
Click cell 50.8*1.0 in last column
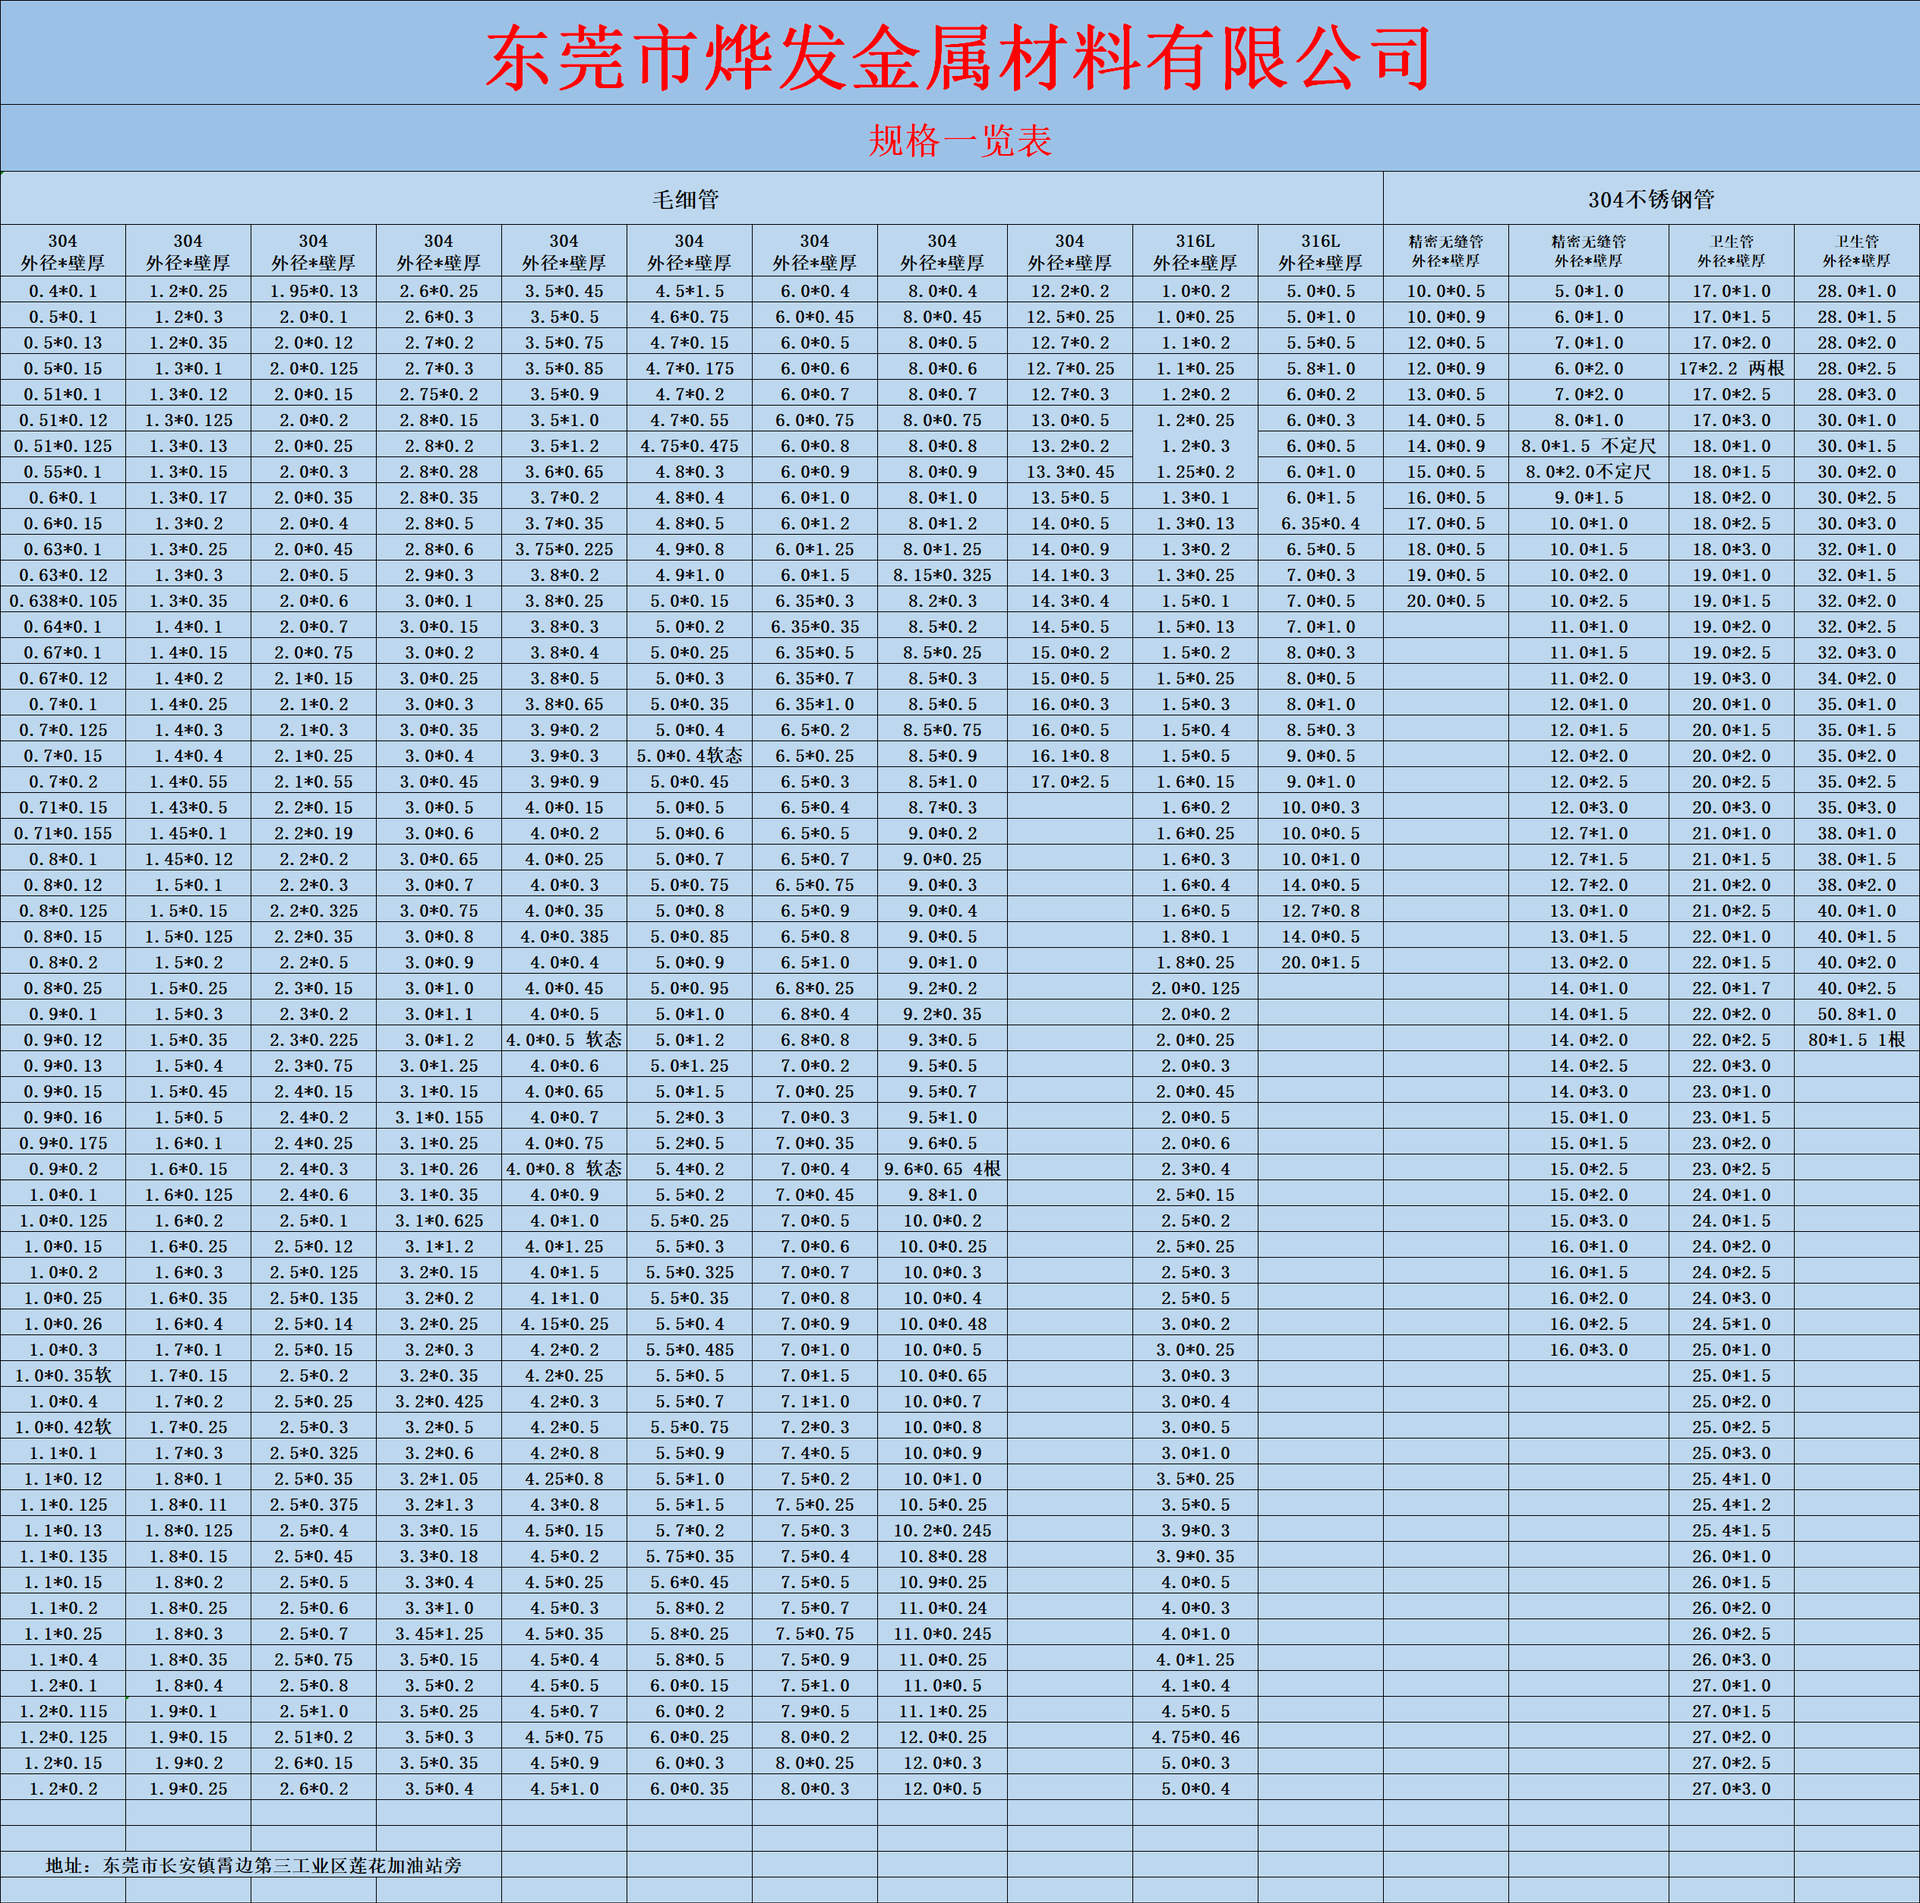[1856, 1014]
